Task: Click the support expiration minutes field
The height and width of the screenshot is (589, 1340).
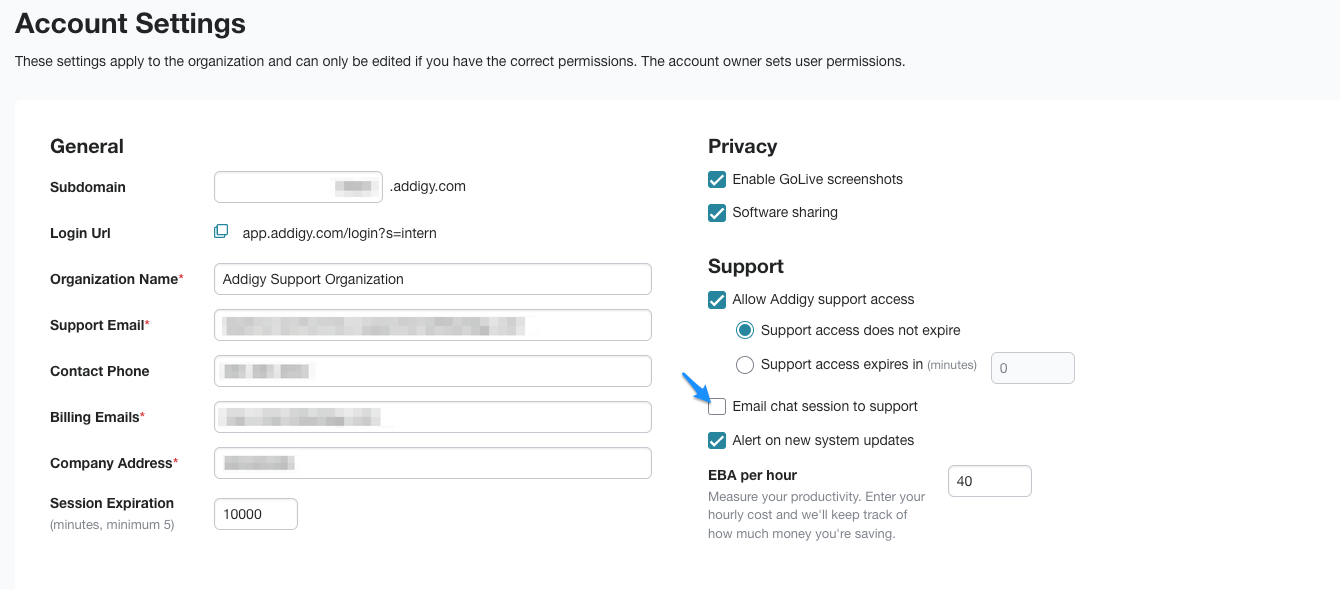Action: [1033, 368]
